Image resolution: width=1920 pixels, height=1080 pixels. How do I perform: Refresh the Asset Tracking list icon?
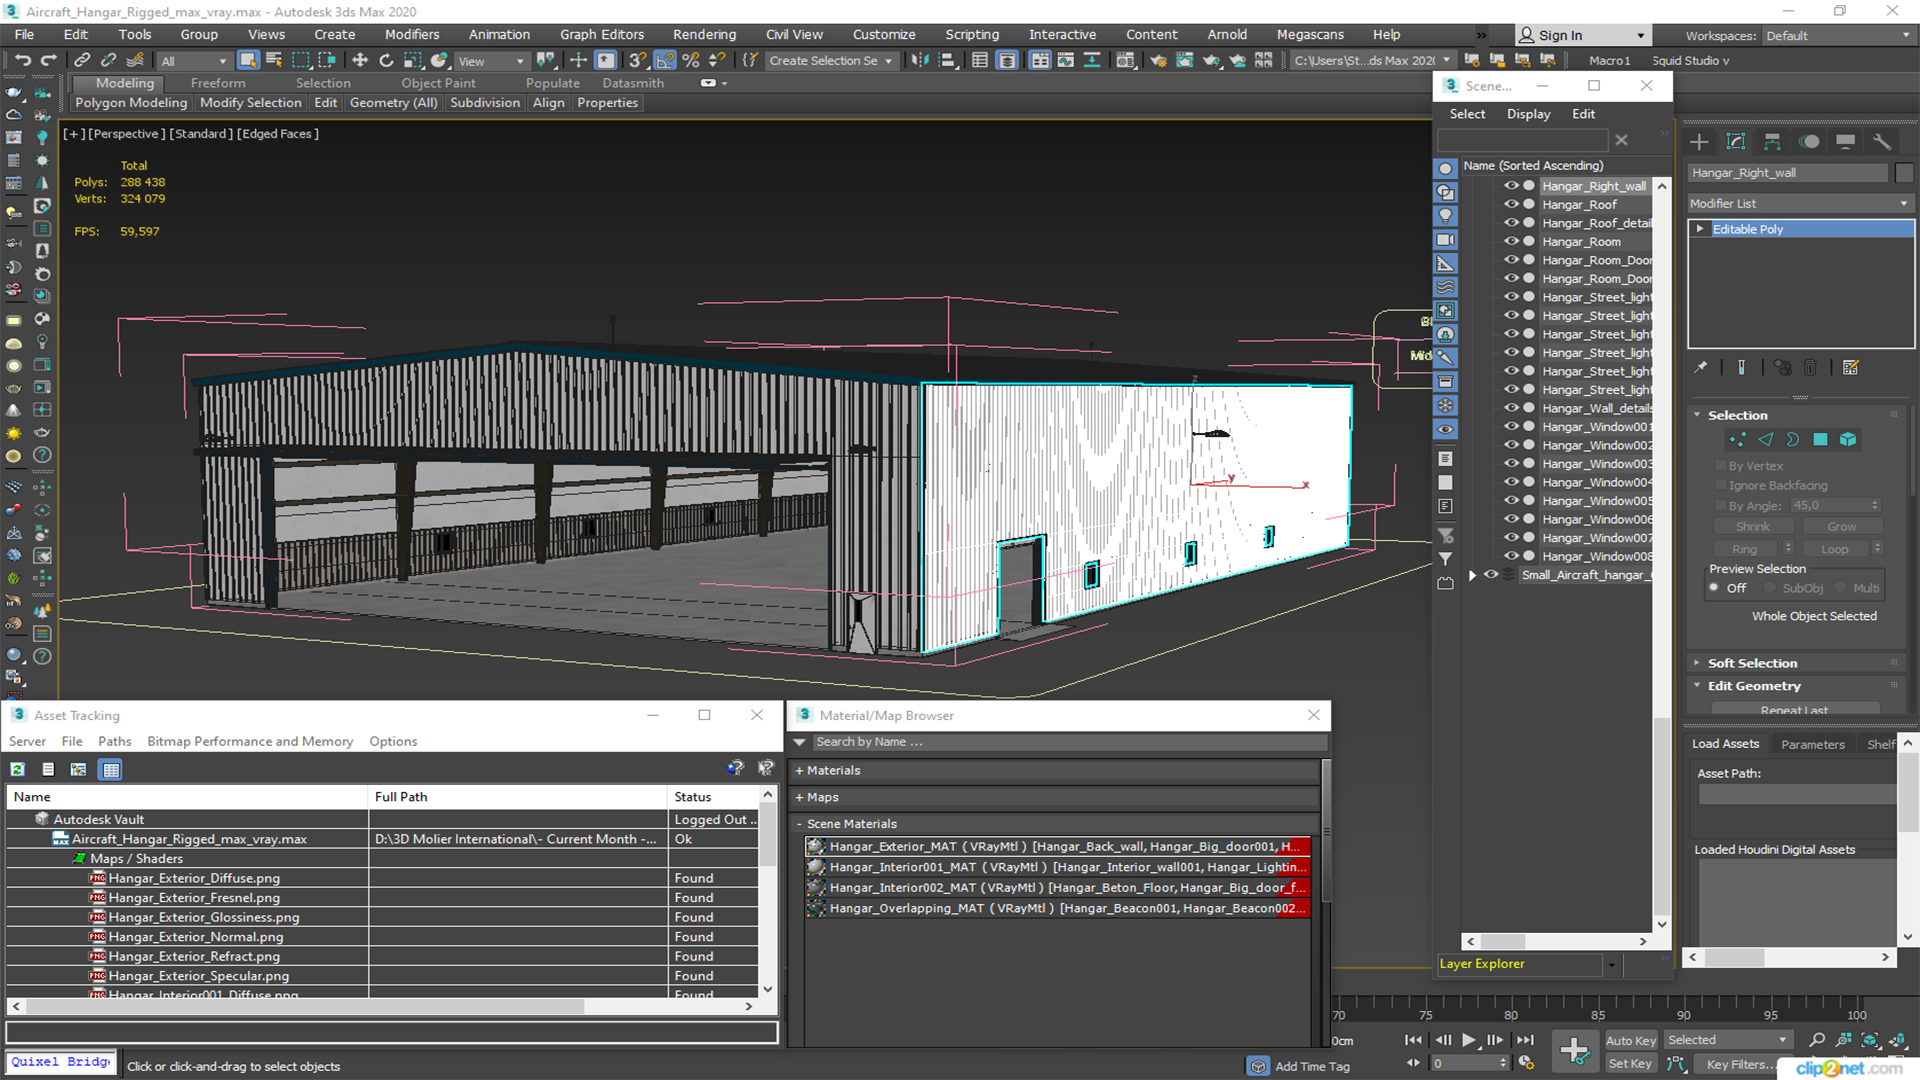pyautogui.click(x=18, y=769)
